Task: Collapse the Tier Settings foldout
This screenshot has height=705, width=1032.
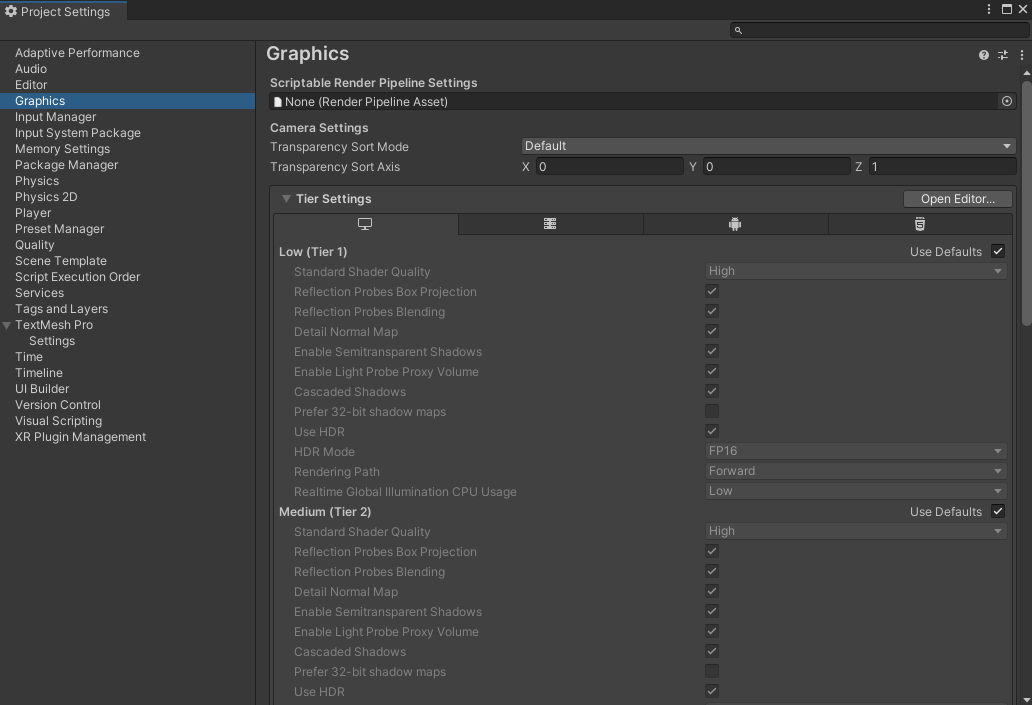Action: coord(286,199)
